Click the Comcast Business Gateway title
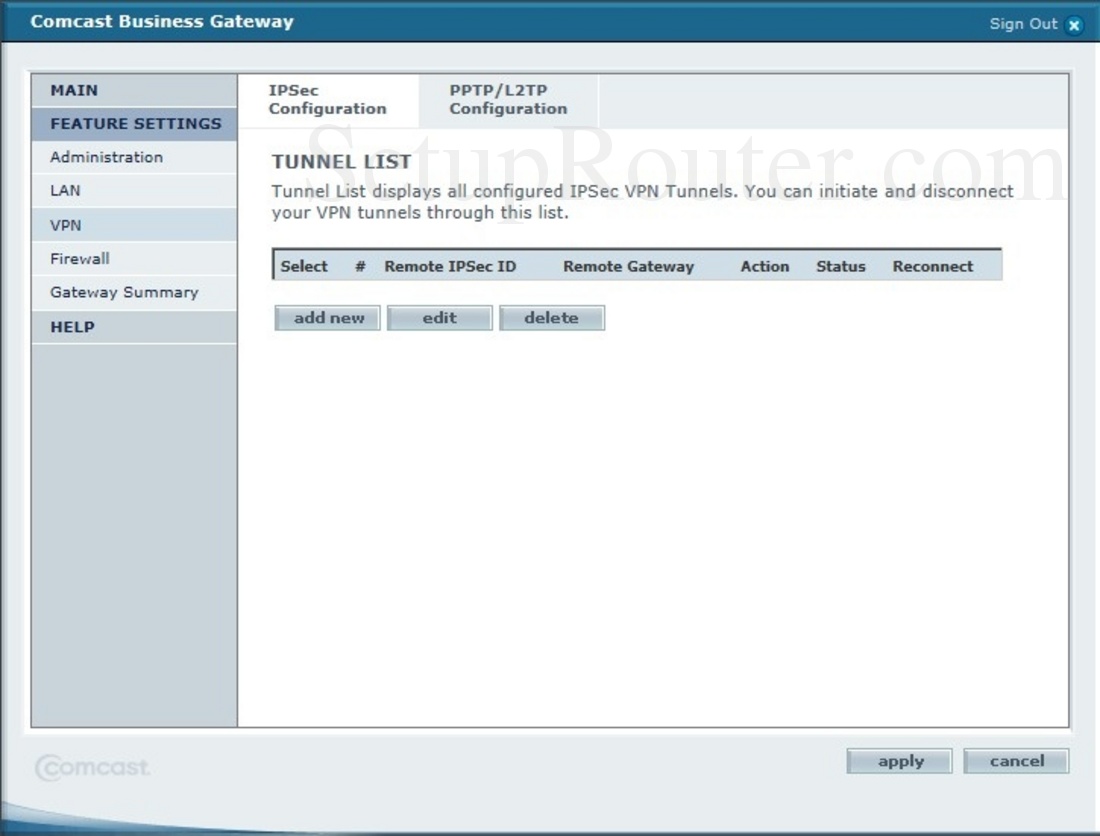1100x836 pixels. coord(162,22)
